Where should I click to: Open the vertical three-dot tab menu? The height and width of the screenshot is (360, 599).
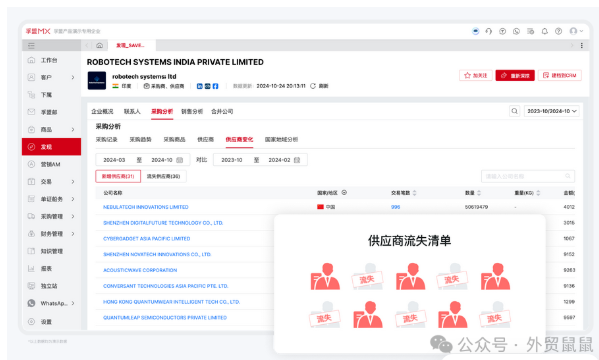click(x=582, y=45)
